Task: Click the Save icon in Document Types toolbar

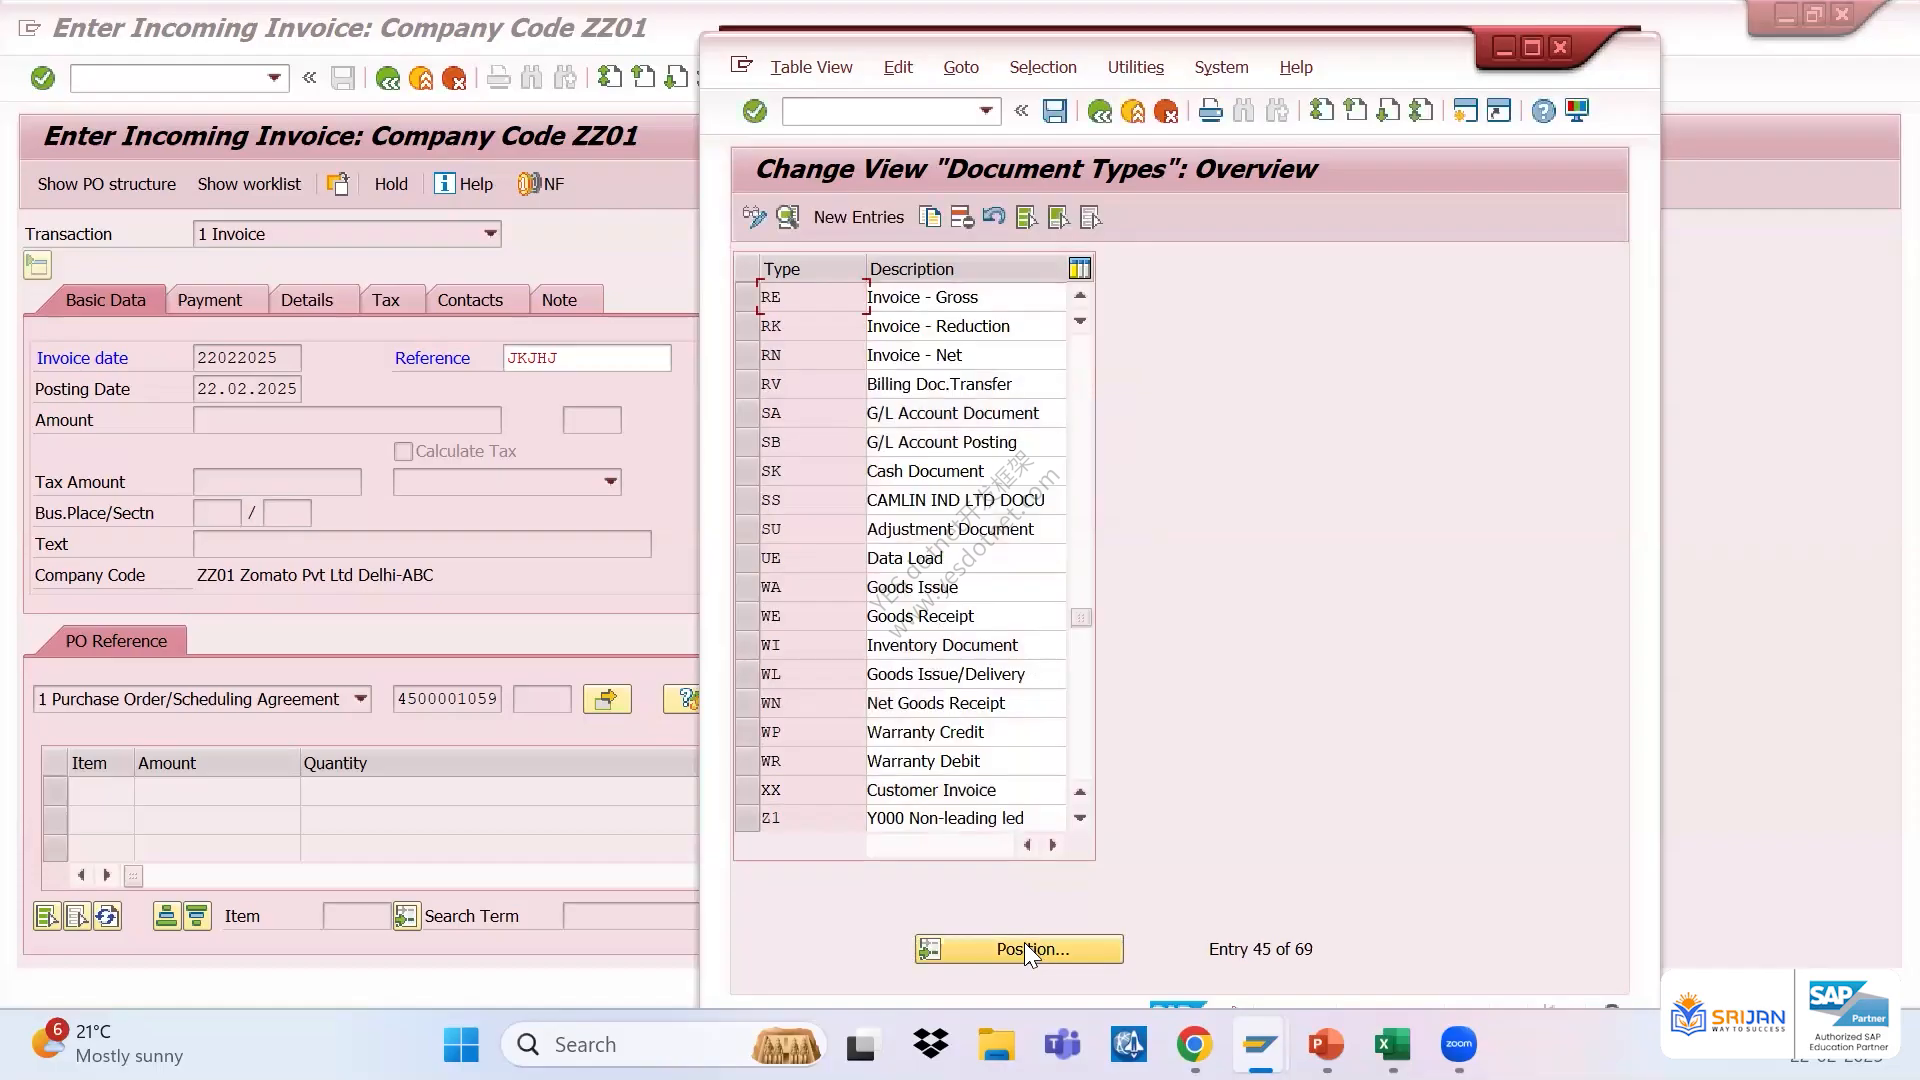Action: 1054,111
